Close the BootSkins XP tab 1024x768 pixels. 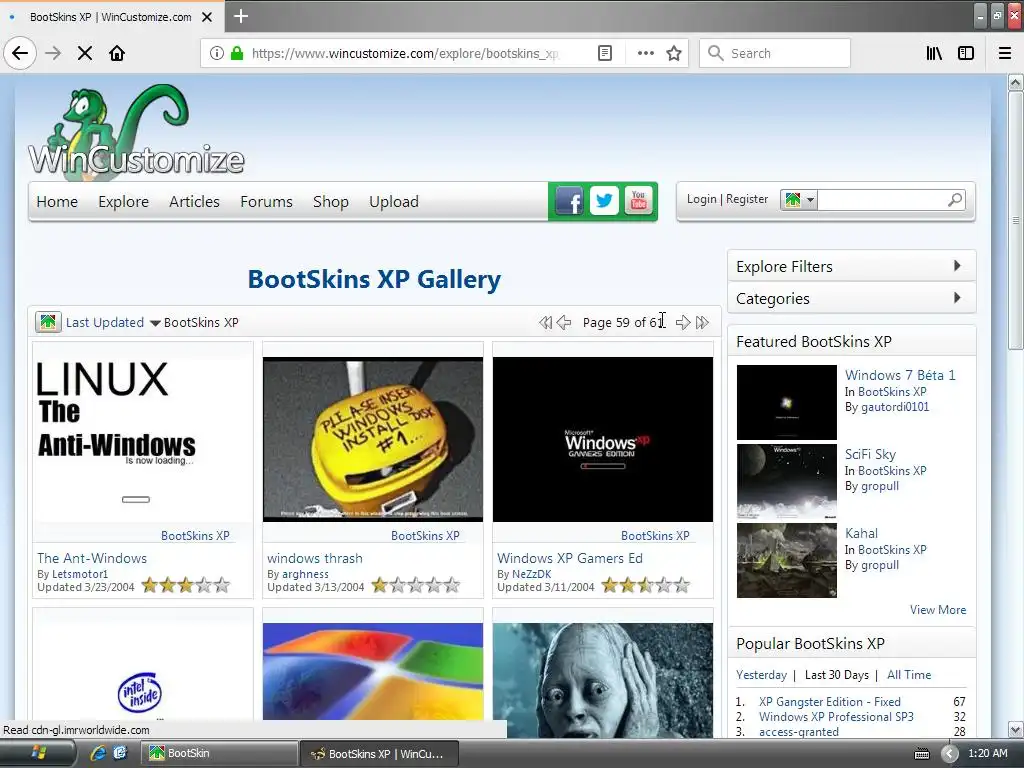[x=207, y=17]
